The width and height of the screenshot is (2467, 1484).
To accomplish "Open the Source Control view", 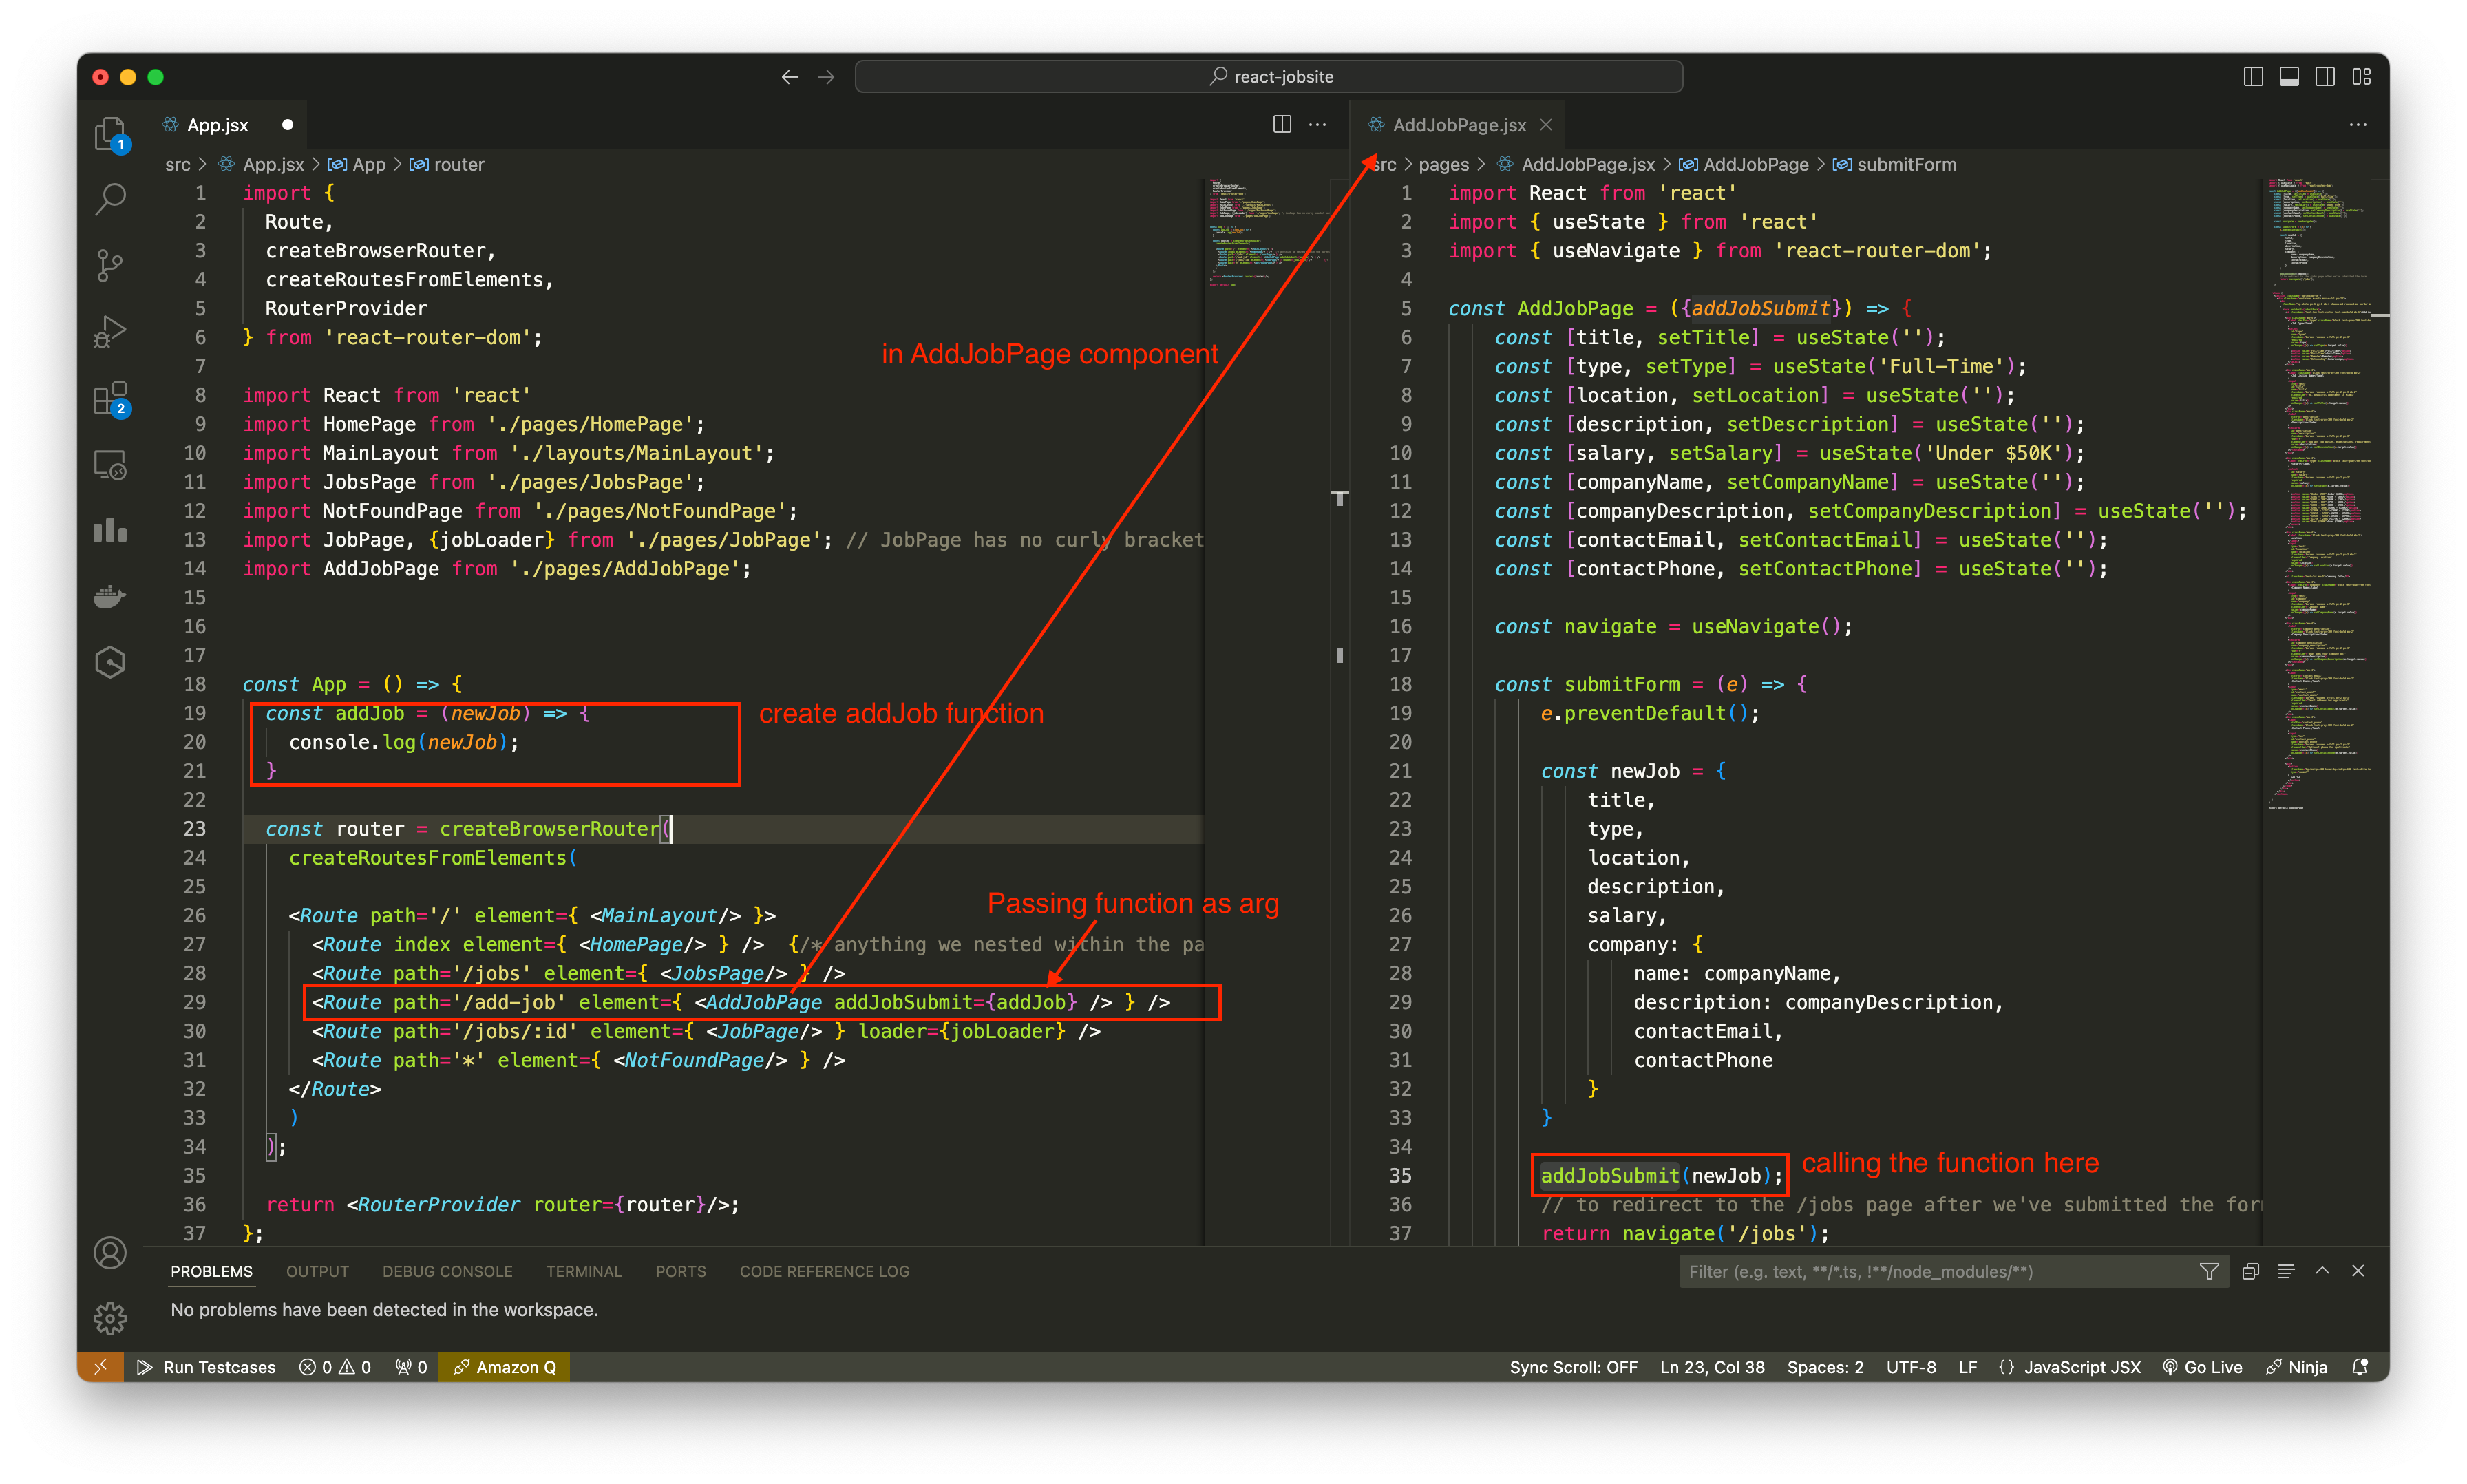I will (110, 265).
